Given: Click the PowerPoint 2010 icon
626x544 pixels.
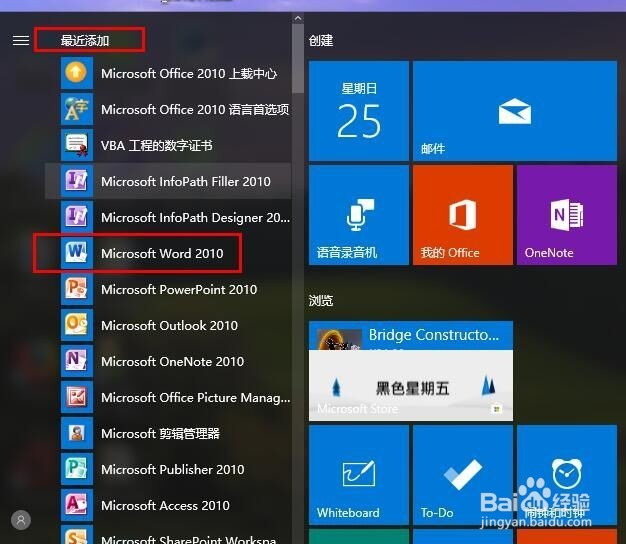Looking at the screenshot, I should pyautogui.click(x=77, y=289).
